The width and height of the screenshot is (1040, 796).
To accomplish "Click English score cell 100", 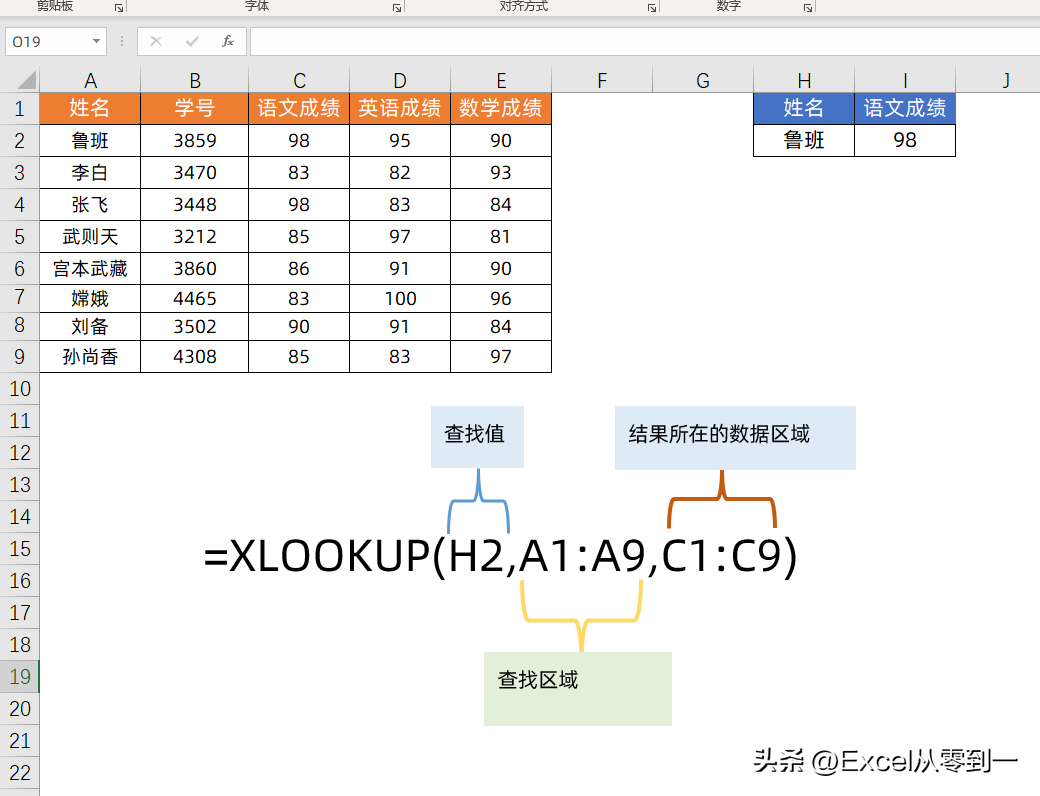I will coord(400,298).
